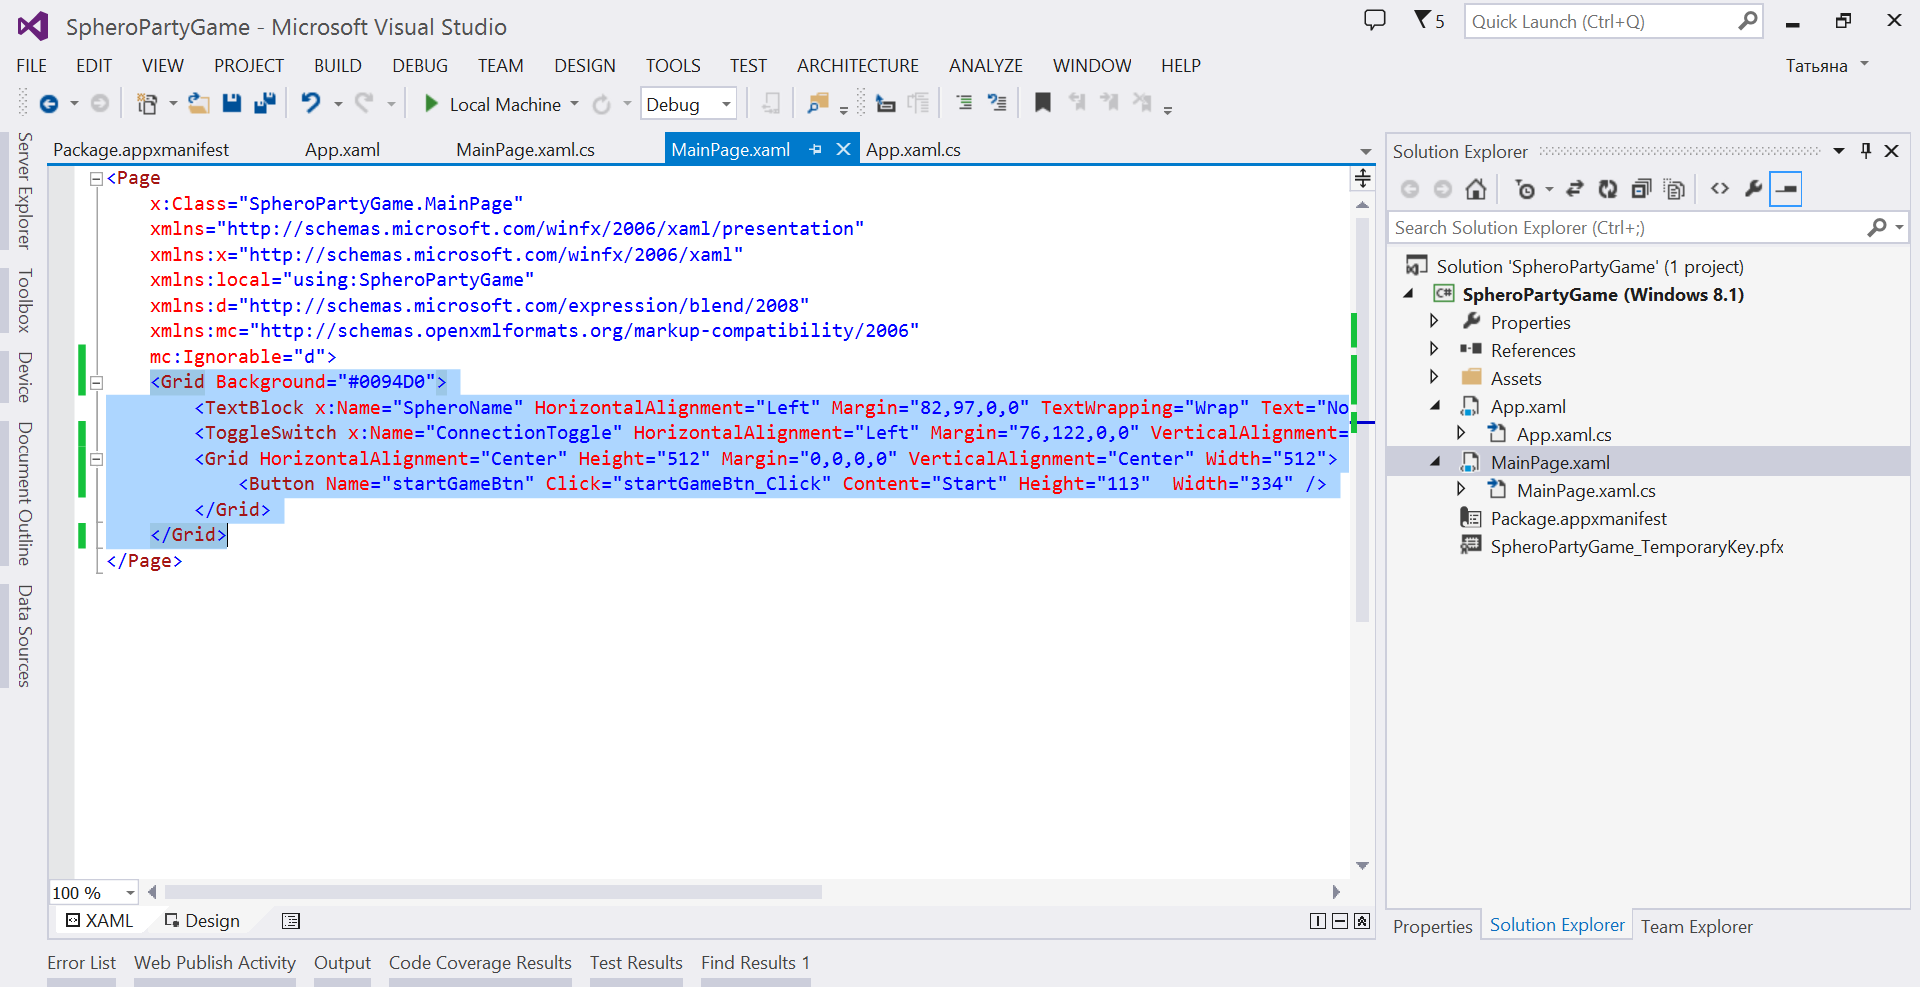1920x987 pixels.
Task: Click the horizontal scrollbar right arrow
Action: (x=1336, y=892)
